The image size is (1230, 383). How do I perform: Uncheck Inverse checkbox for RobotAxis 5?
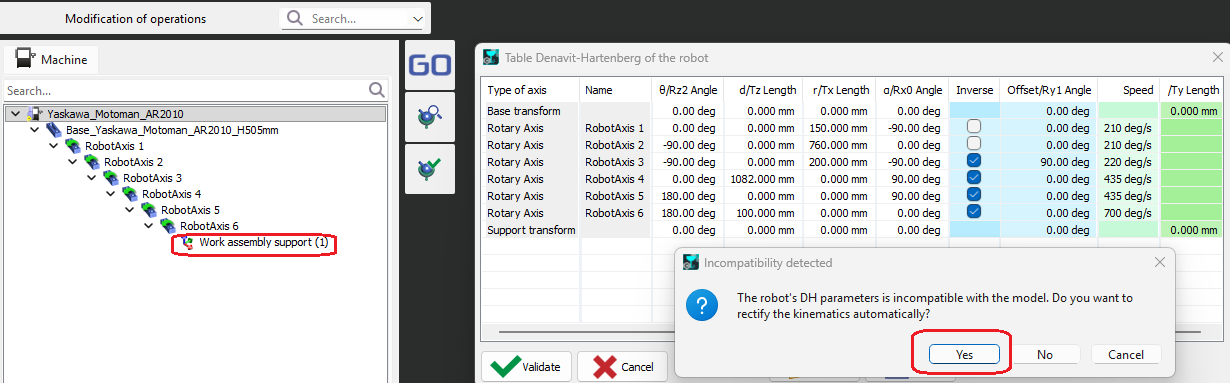pos(974,196)
